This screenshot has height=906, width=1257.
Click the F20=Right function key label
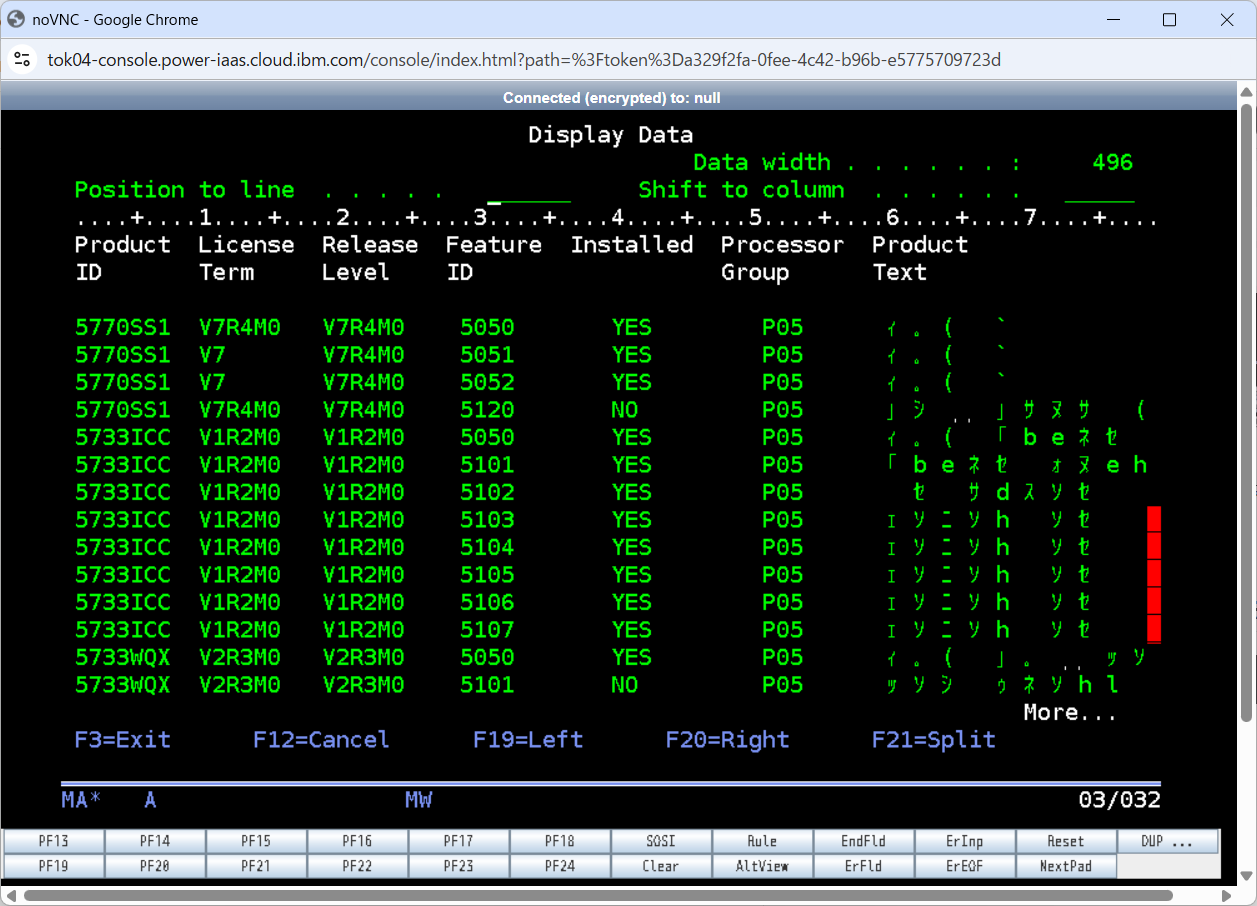(727, 740)
